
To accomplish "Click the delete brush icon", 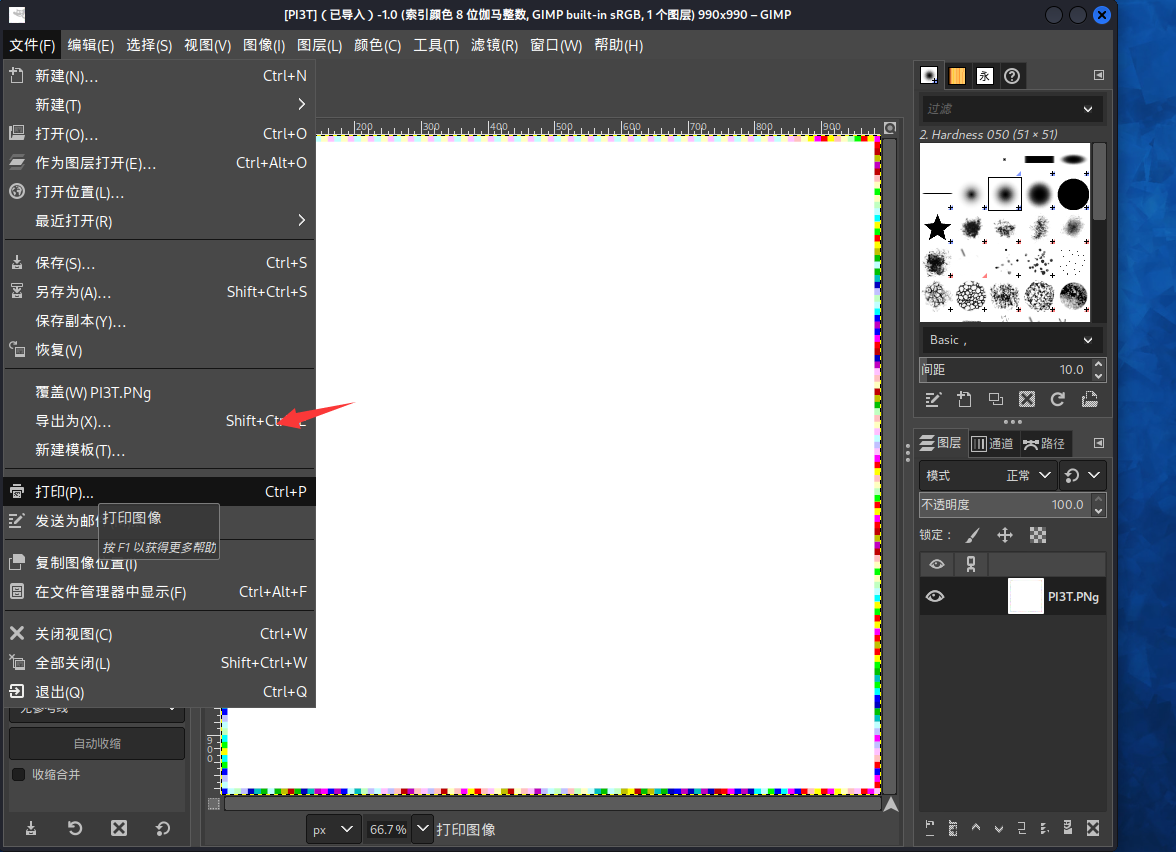I will 1026,399.
